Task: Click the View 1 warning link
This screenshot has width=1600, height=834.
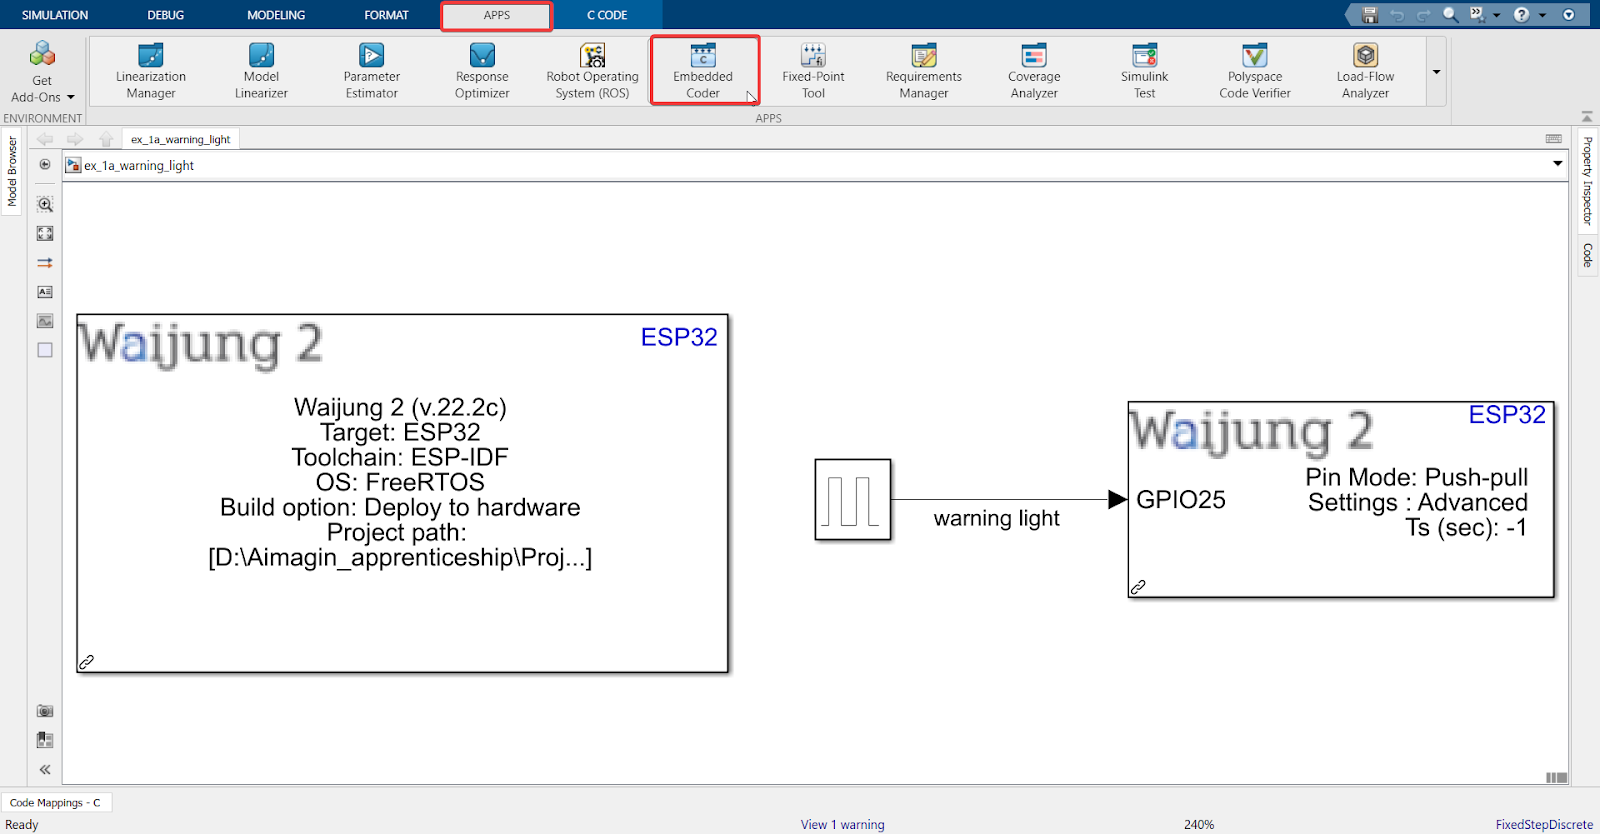Action: [842, 824]
